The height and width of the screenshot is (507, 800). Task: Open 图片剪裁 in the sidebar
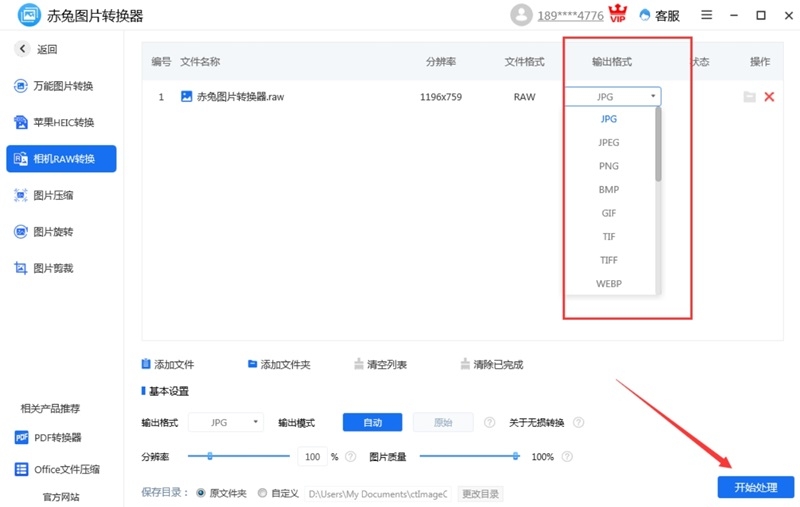[43, 268]
